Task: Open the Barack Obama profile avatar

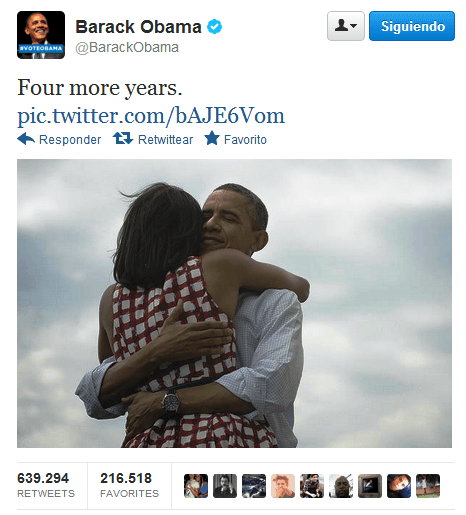Action: click(x=41, y=35)
